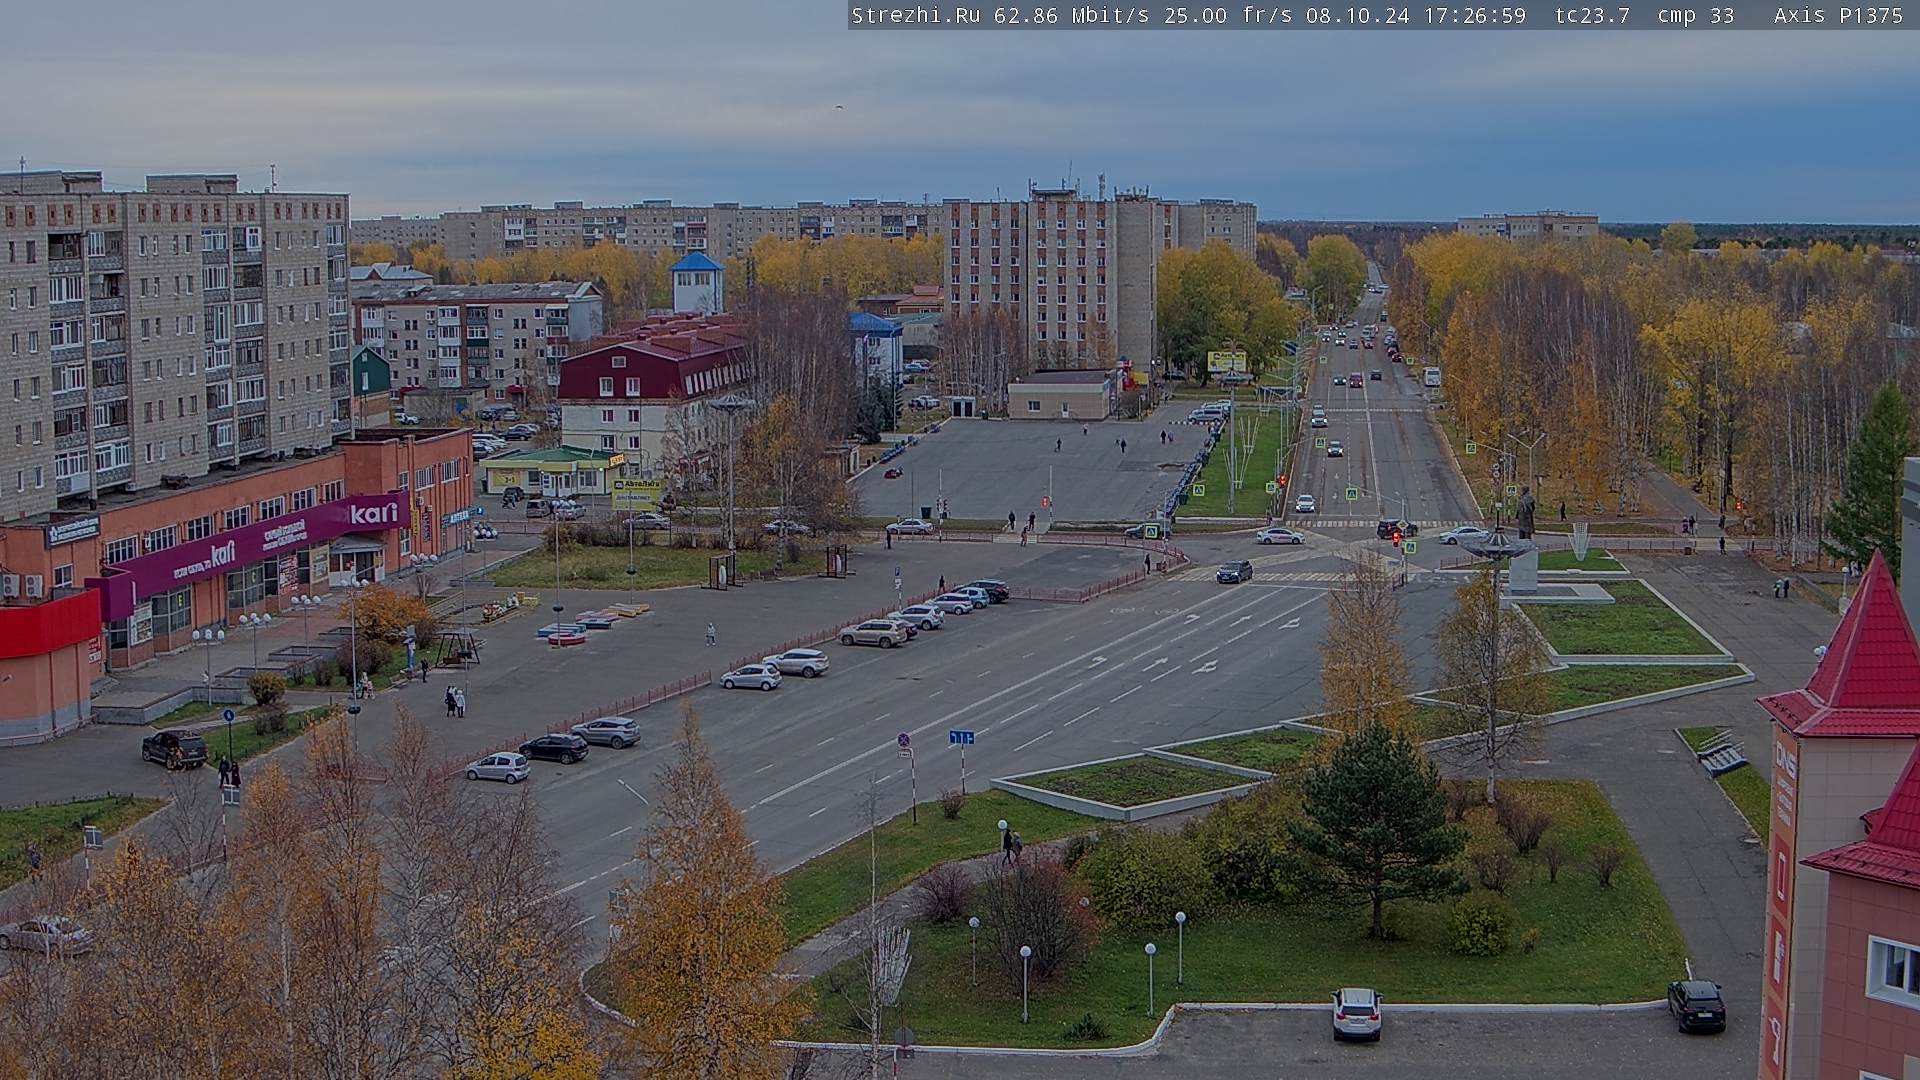The image size is (1920, 1080).
Task: Click the "tc23.7" overlay value
Action: tap(1592, 15)
